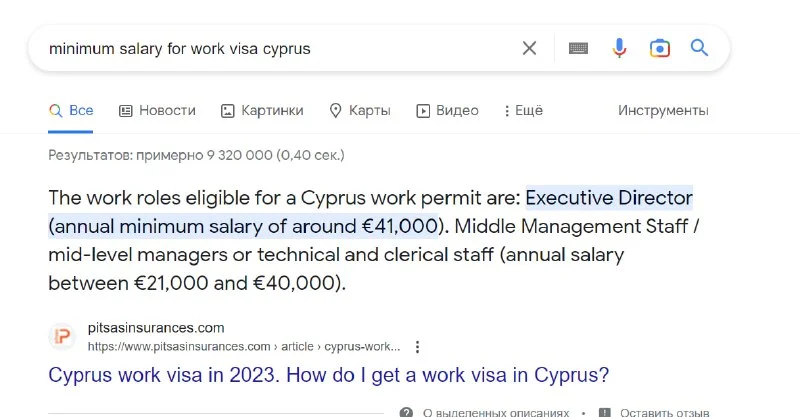The width and height of the screenshot is (800, 417).
Task: Switch to the Картинки tab
Action: pyautogui.click(x=262, y=110)
